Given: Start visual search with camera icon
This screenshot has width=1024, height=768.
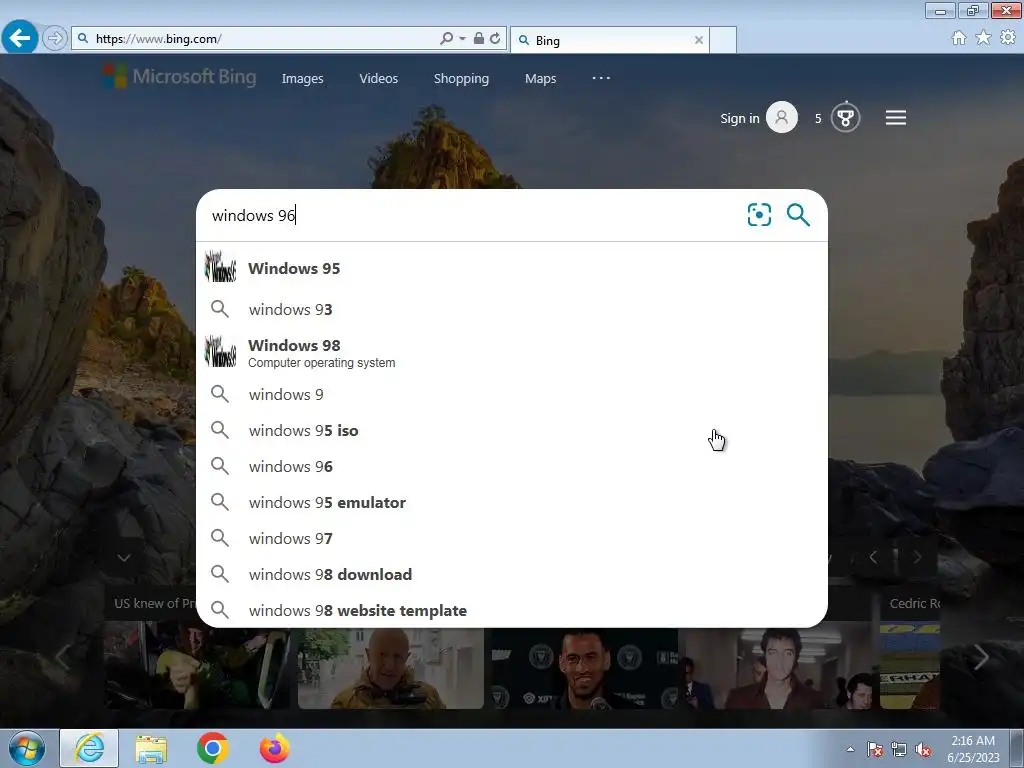Looking at the screenshot, I should (759, 215).
